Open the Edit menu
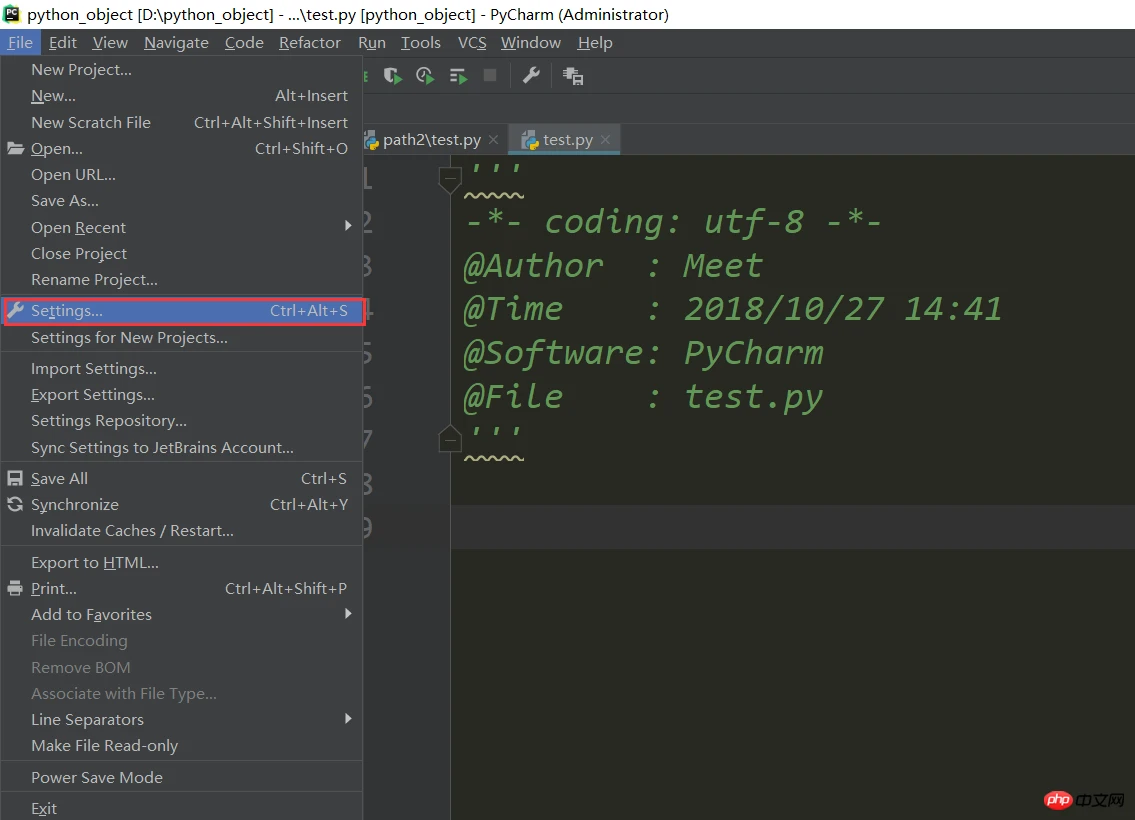The height and width of the screenshot is (820, 1135). pos(62,43)
